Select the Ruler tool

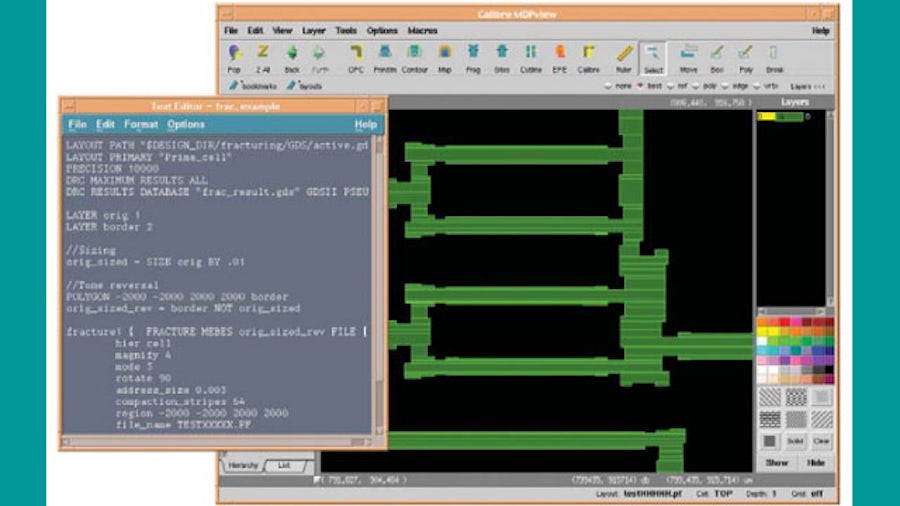click(x=624, y=59)
